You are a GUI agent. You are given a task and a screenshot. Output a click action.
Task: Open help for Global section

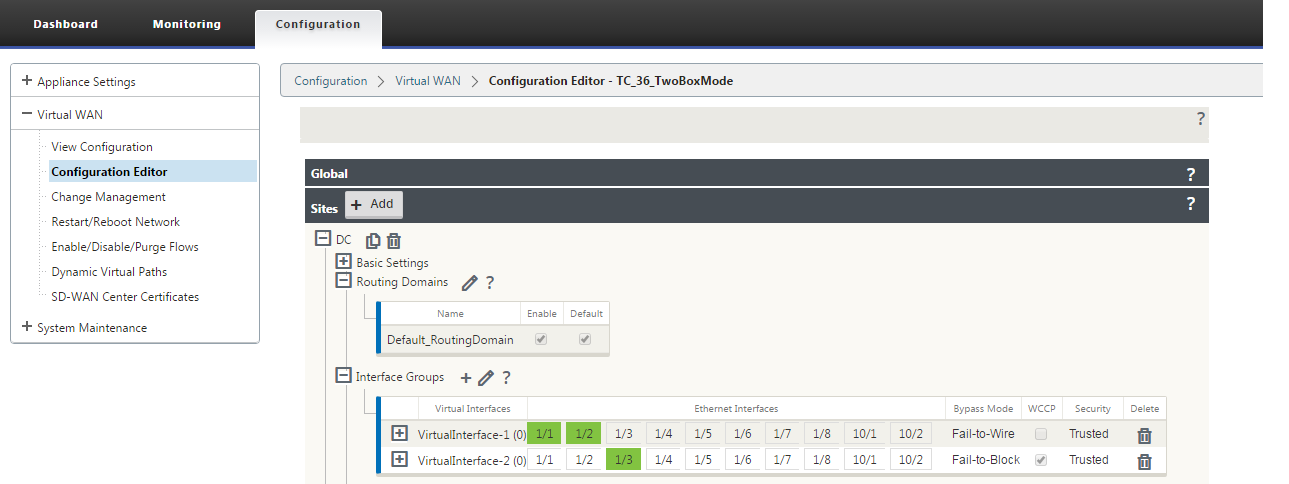[x=1190, y=174]
